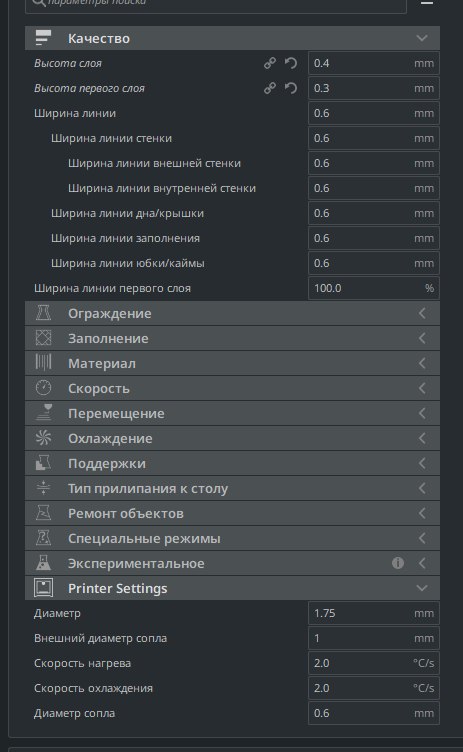Edit Ширина линии заполнения value
Screen dimensions: 463x752
point(373,238)
